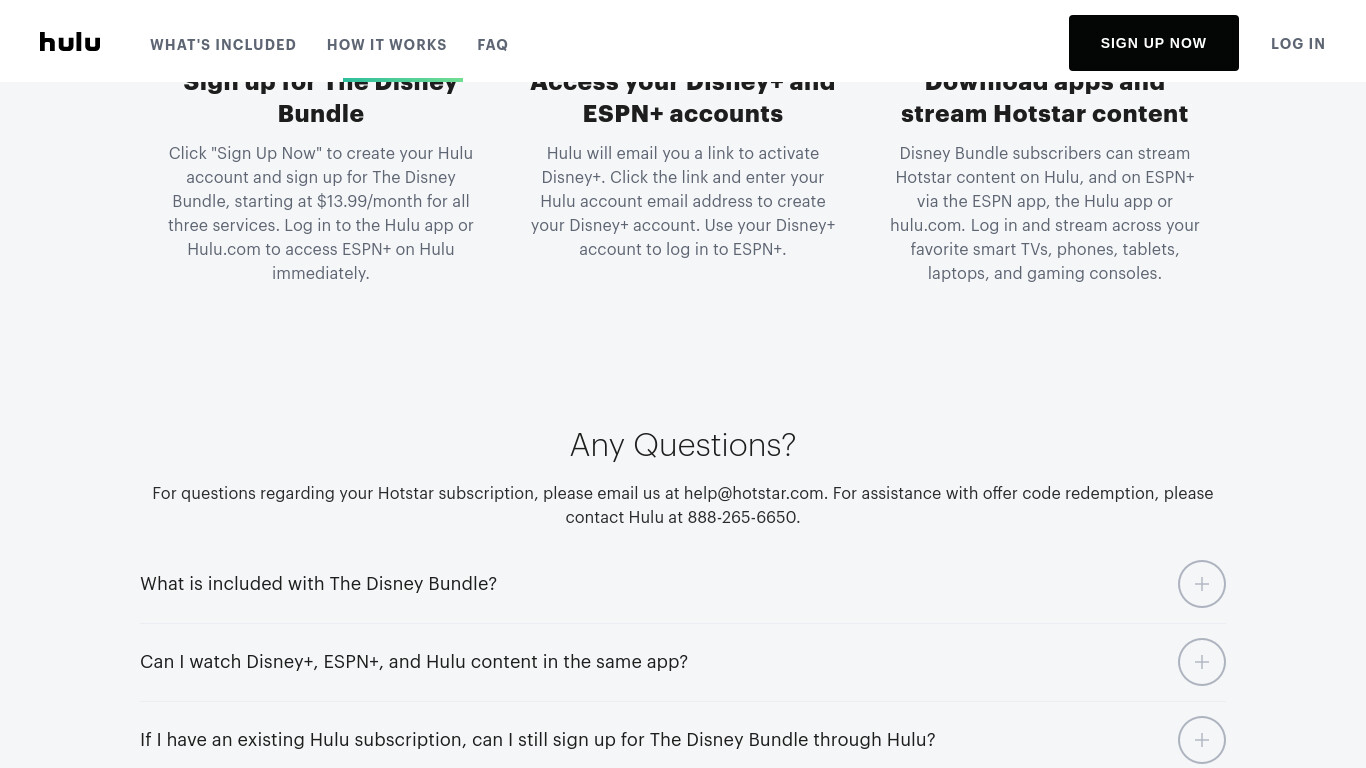Click the question about watching content in the same app
This screenshot has height=768, width=1366.
414,662
